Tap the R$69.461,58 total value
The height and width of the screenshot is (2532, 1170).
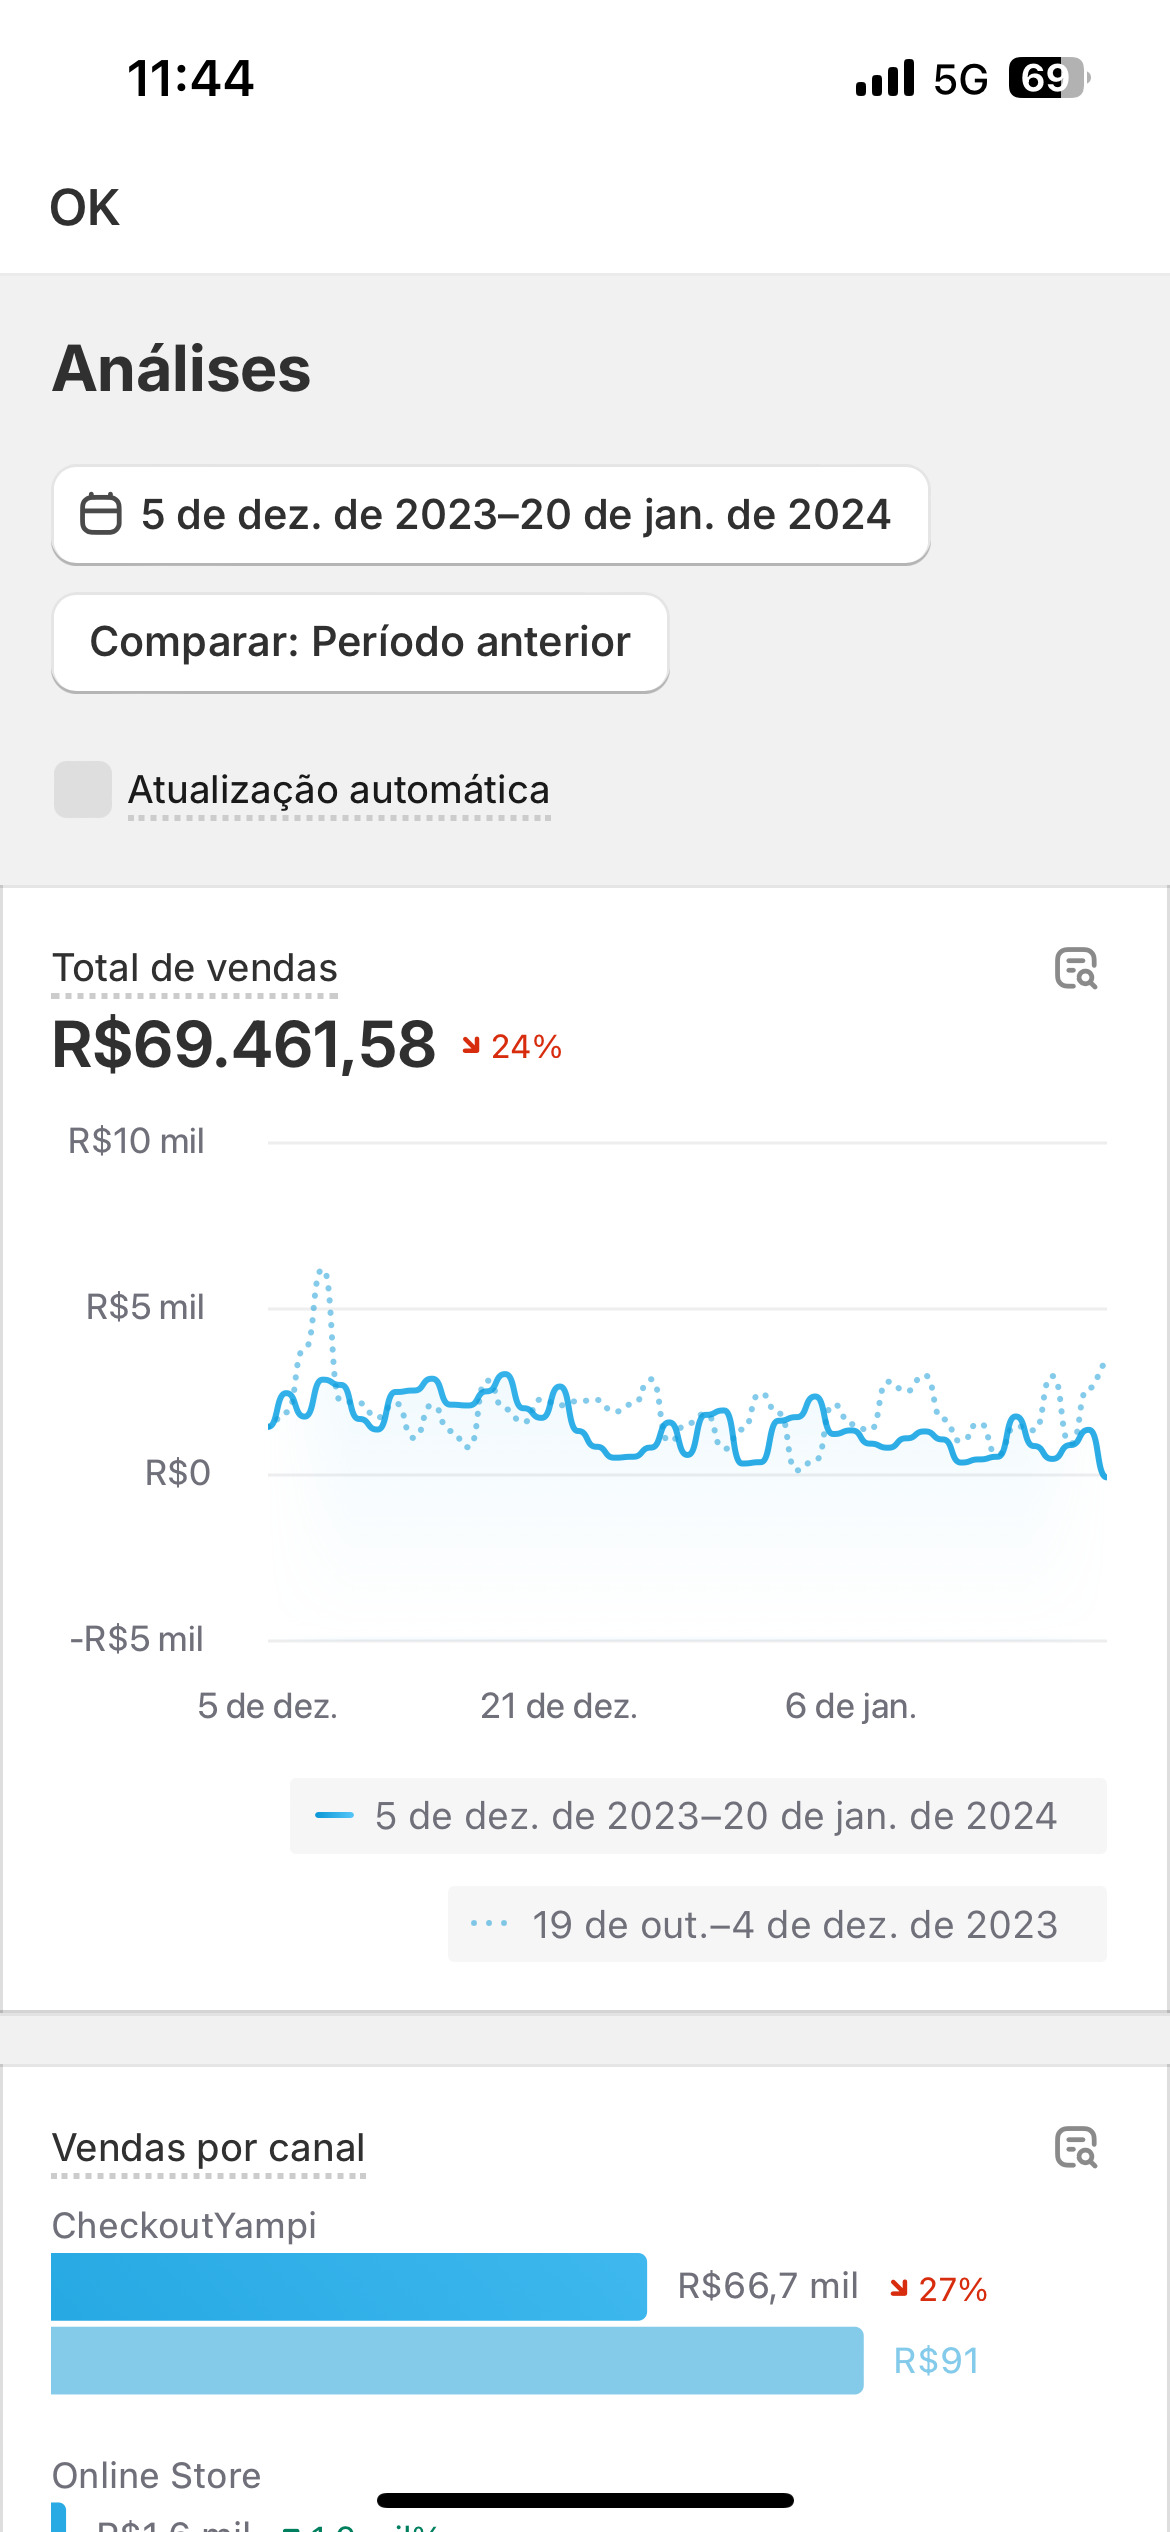point(244,1045)
